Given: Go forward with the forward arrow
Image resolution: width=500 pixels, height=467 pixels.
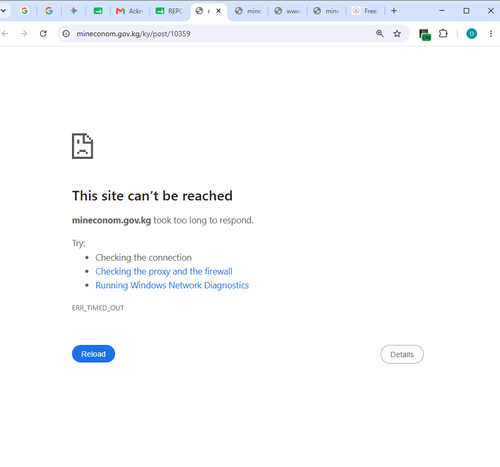Looking at the screenshot, I should pos(24,33).
